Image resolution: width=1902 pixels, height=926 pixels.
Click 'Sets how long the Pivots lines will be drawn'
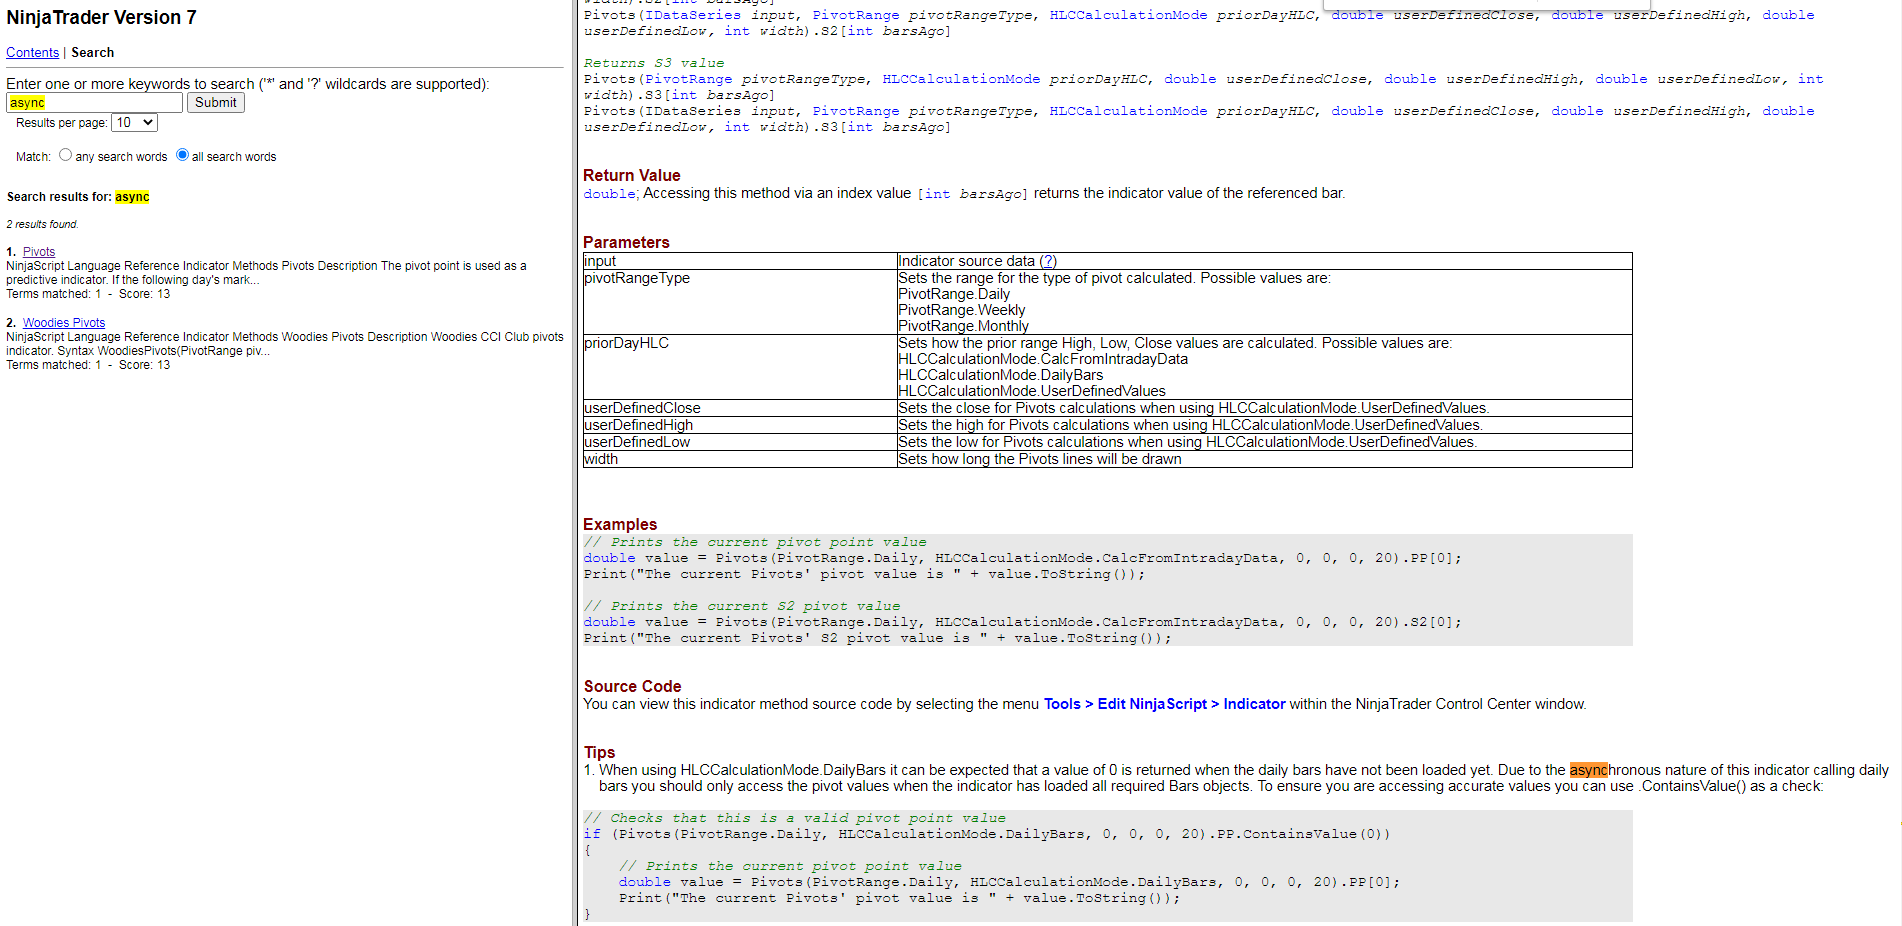(1040, 459)
